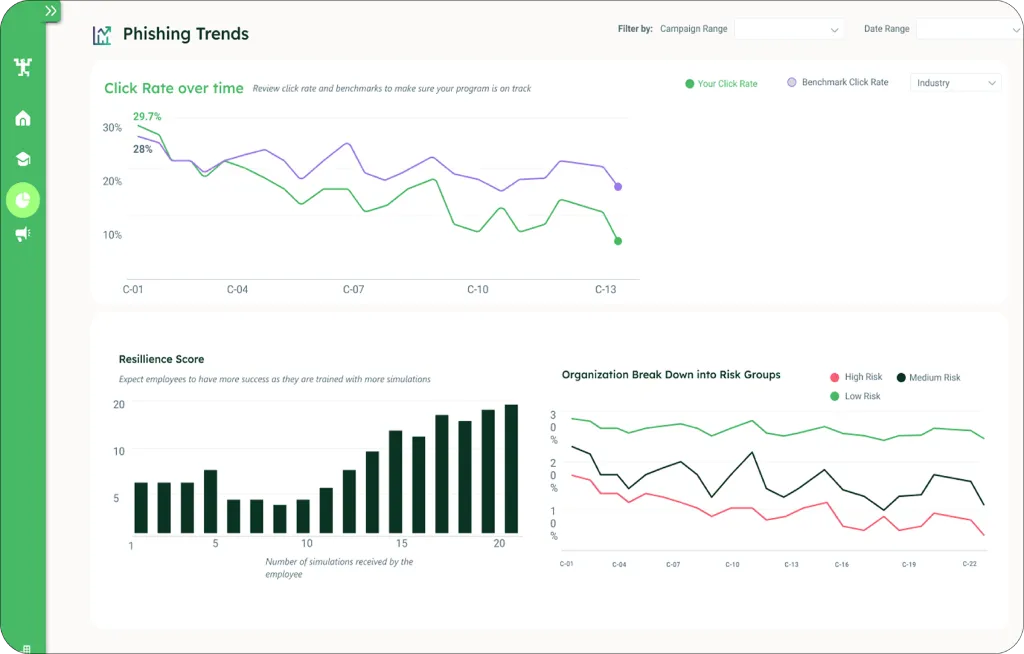
Task: Click the green end point of click rate line
Action: tap(618, 241)
